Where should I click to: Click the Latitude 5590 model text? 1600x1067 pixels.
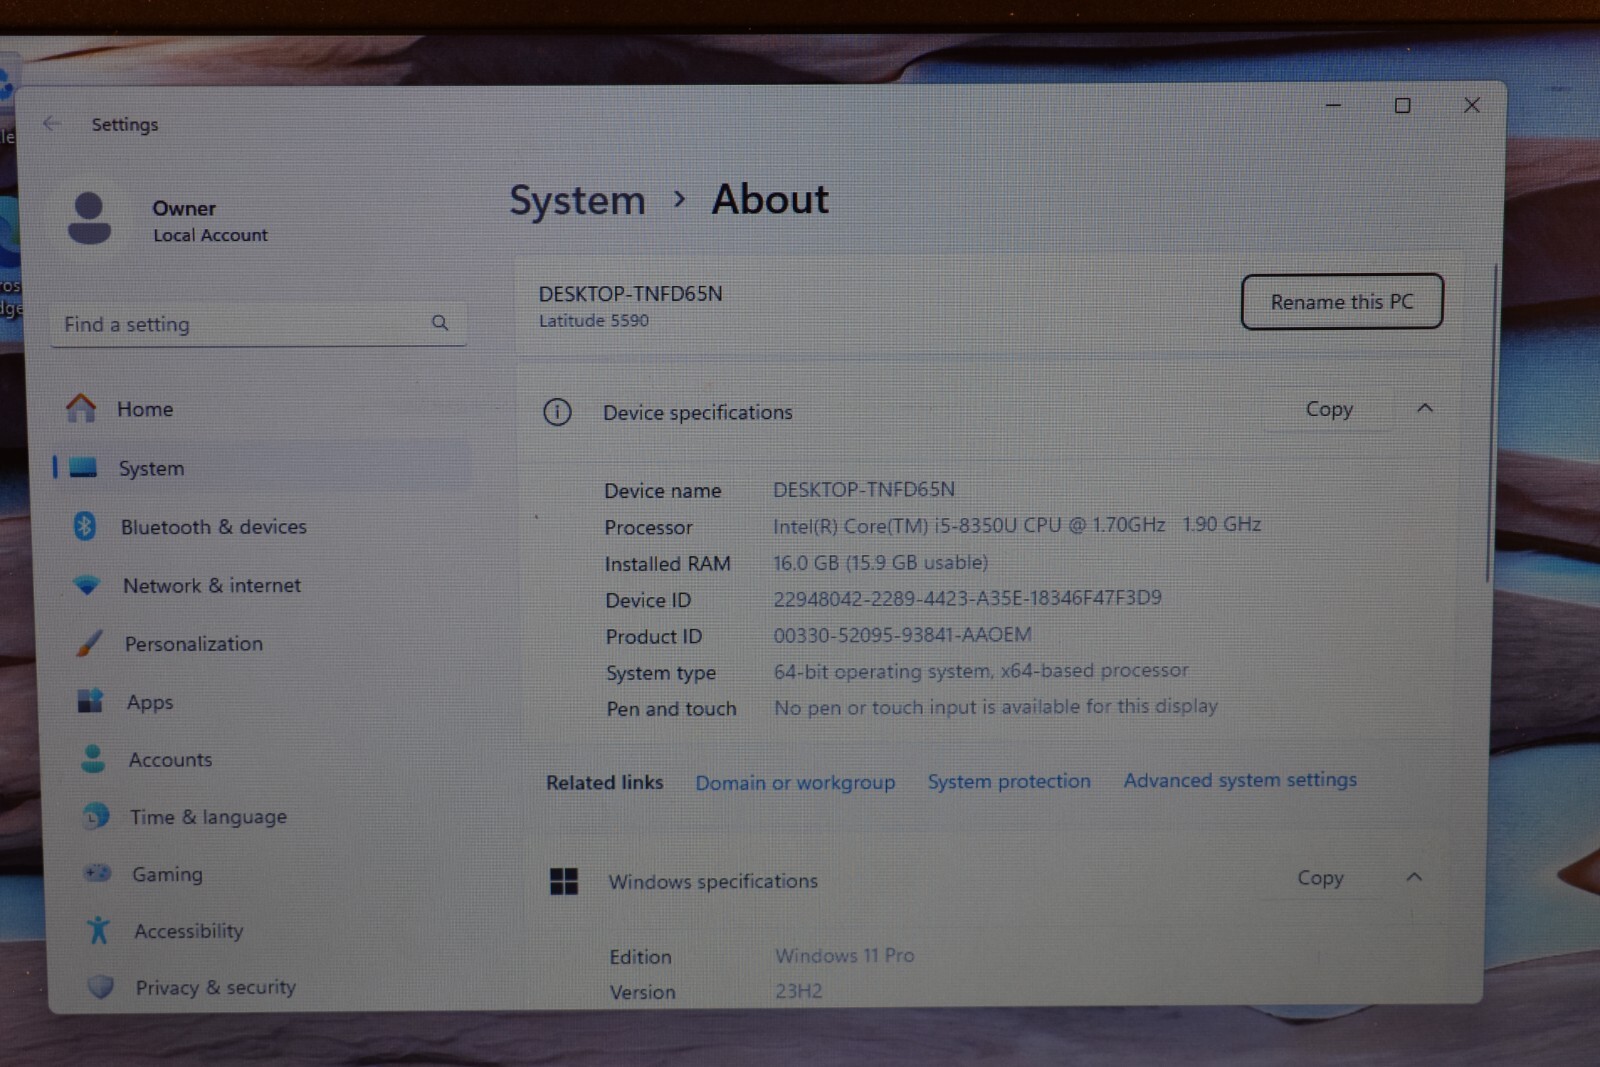point(594,321)
